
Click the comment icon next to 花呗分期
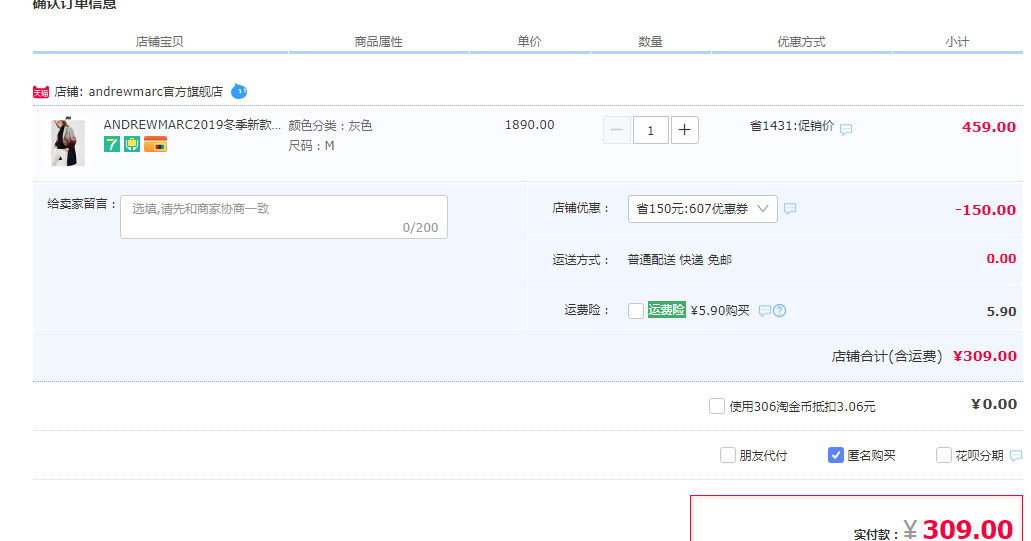(x=1016, y=456)
